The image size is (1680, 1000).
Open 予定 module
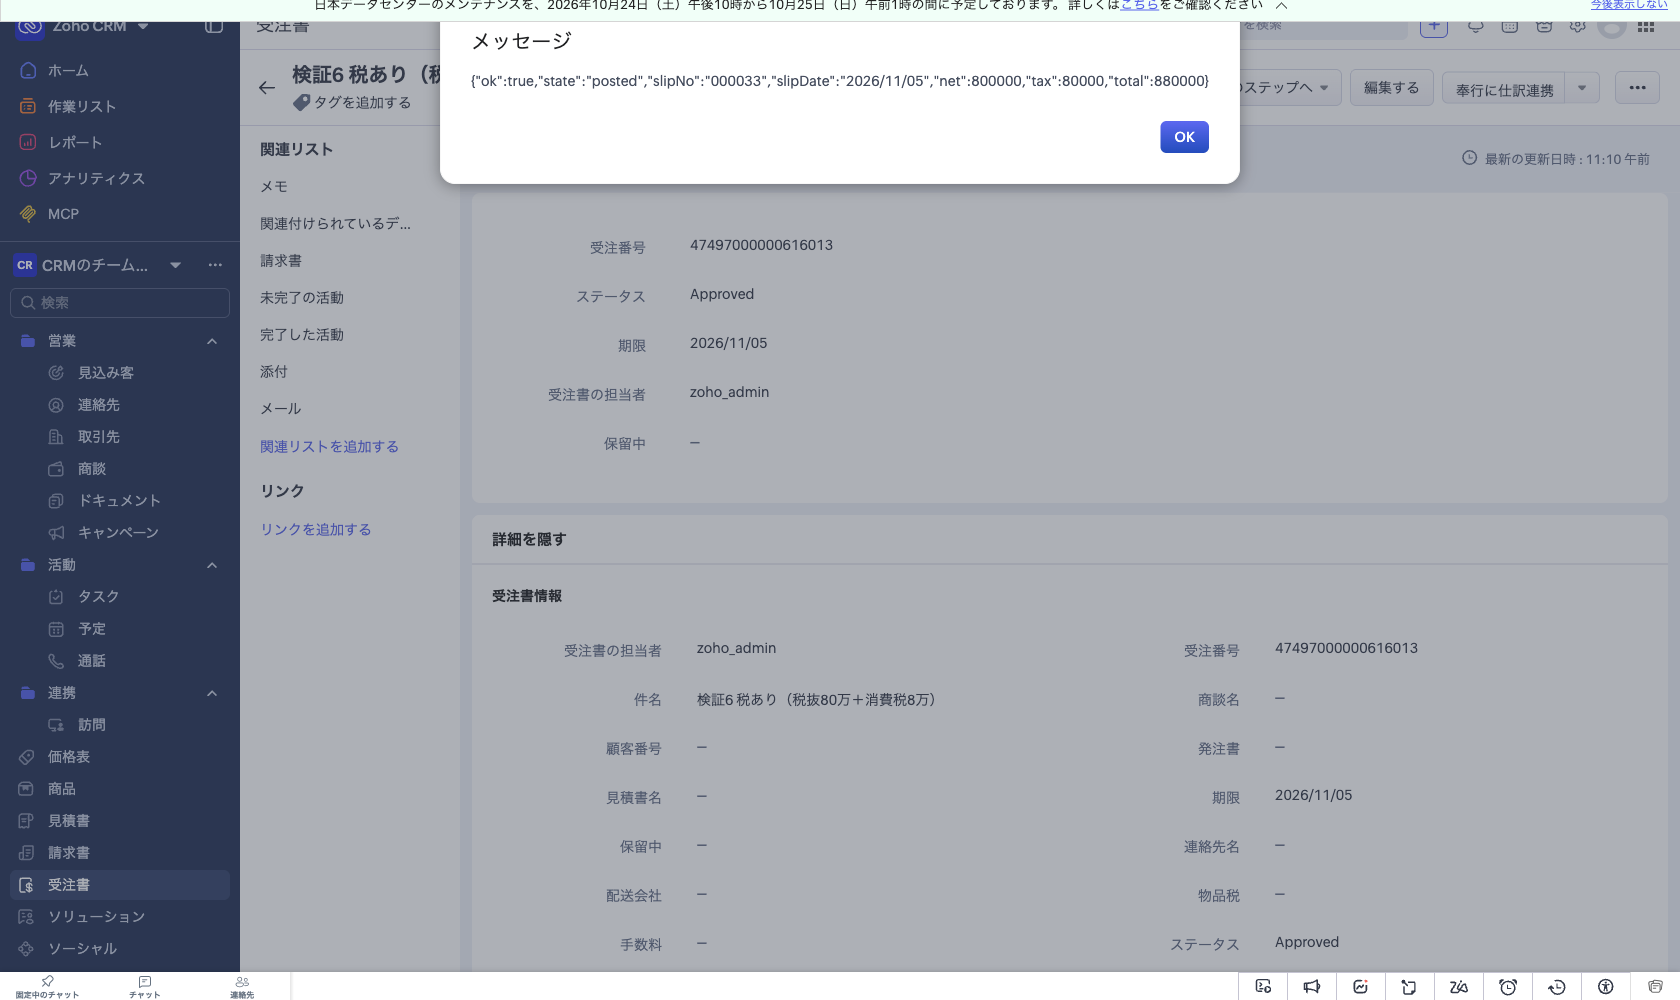[x=120, y=629]
